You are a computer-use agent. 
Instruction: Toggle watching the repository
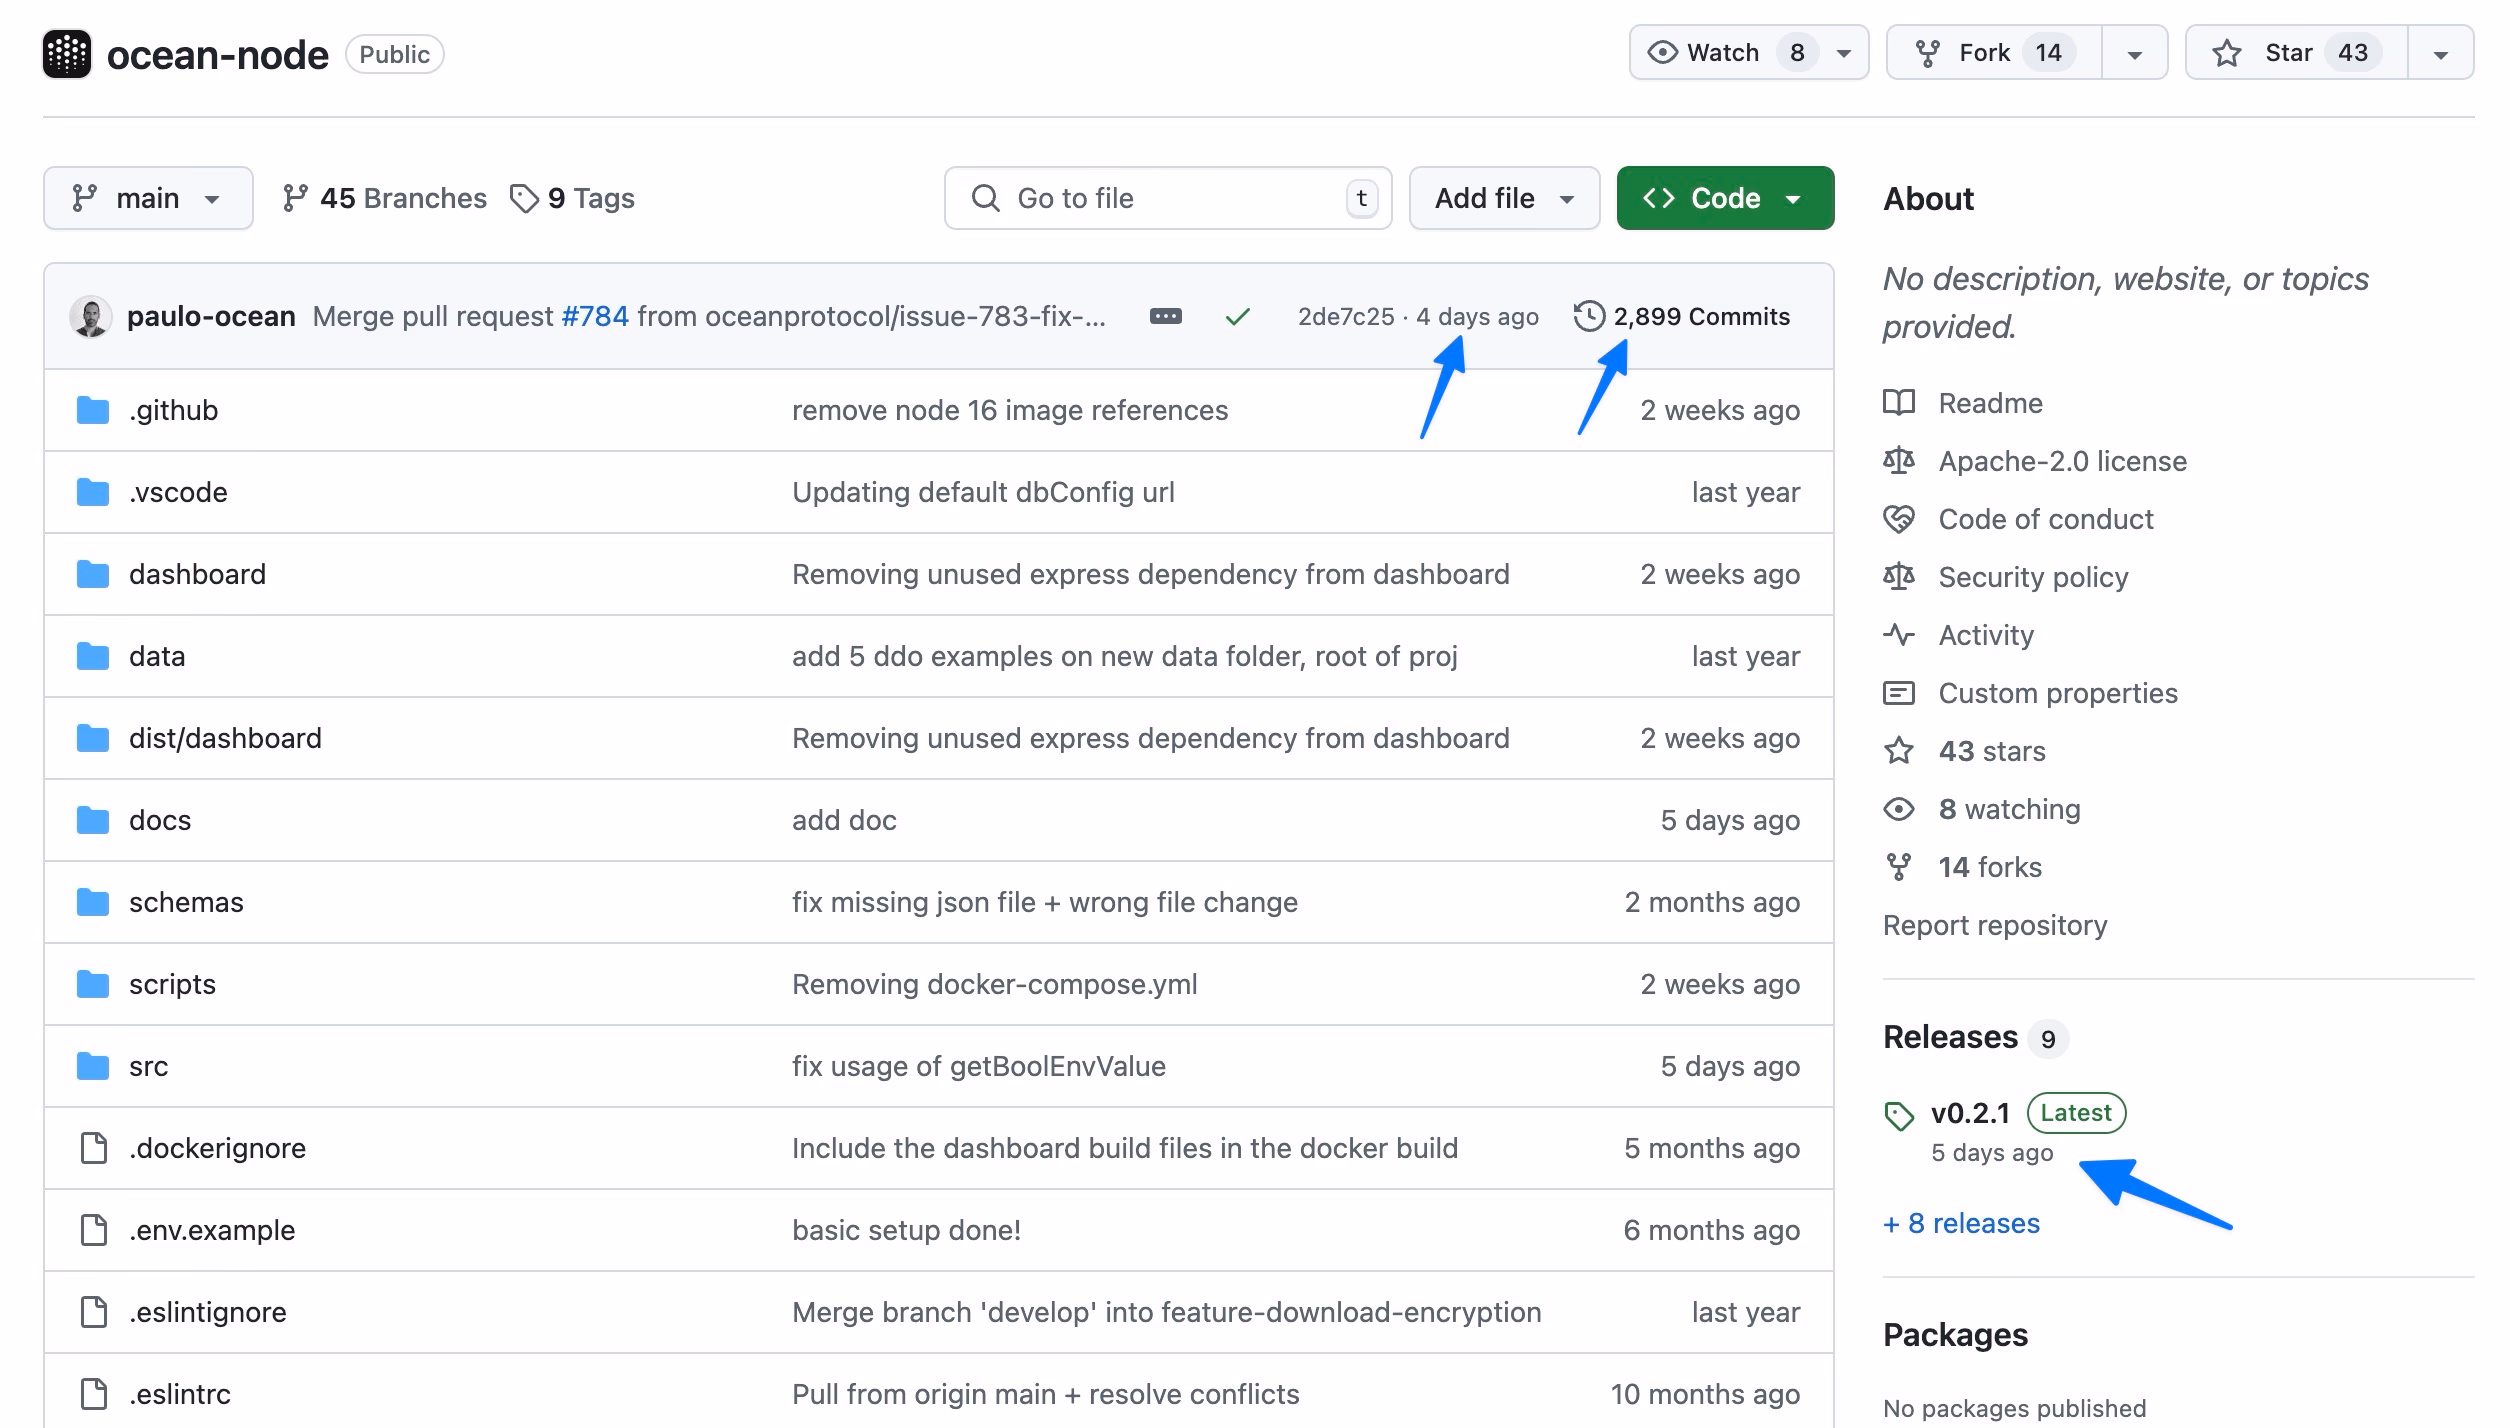coord(1722,52)
